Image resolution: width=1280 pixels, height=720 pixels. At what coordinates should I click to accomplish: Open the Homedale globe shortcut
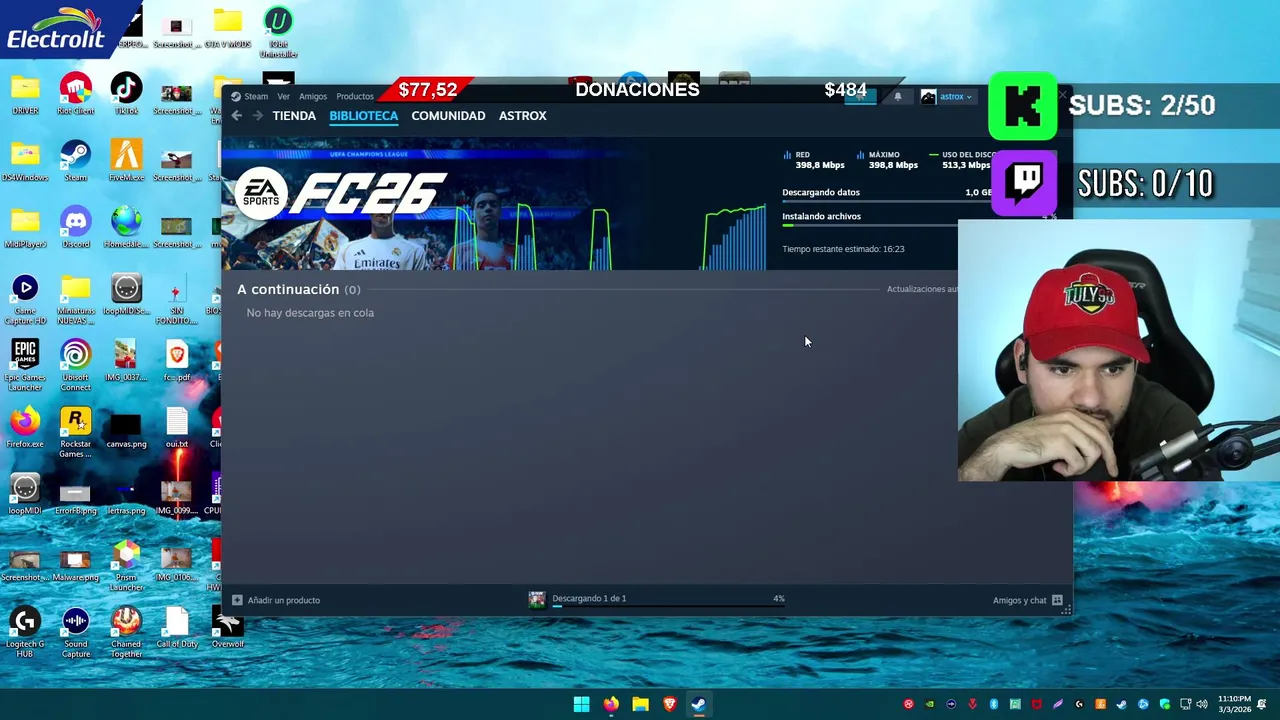point(126,227)
